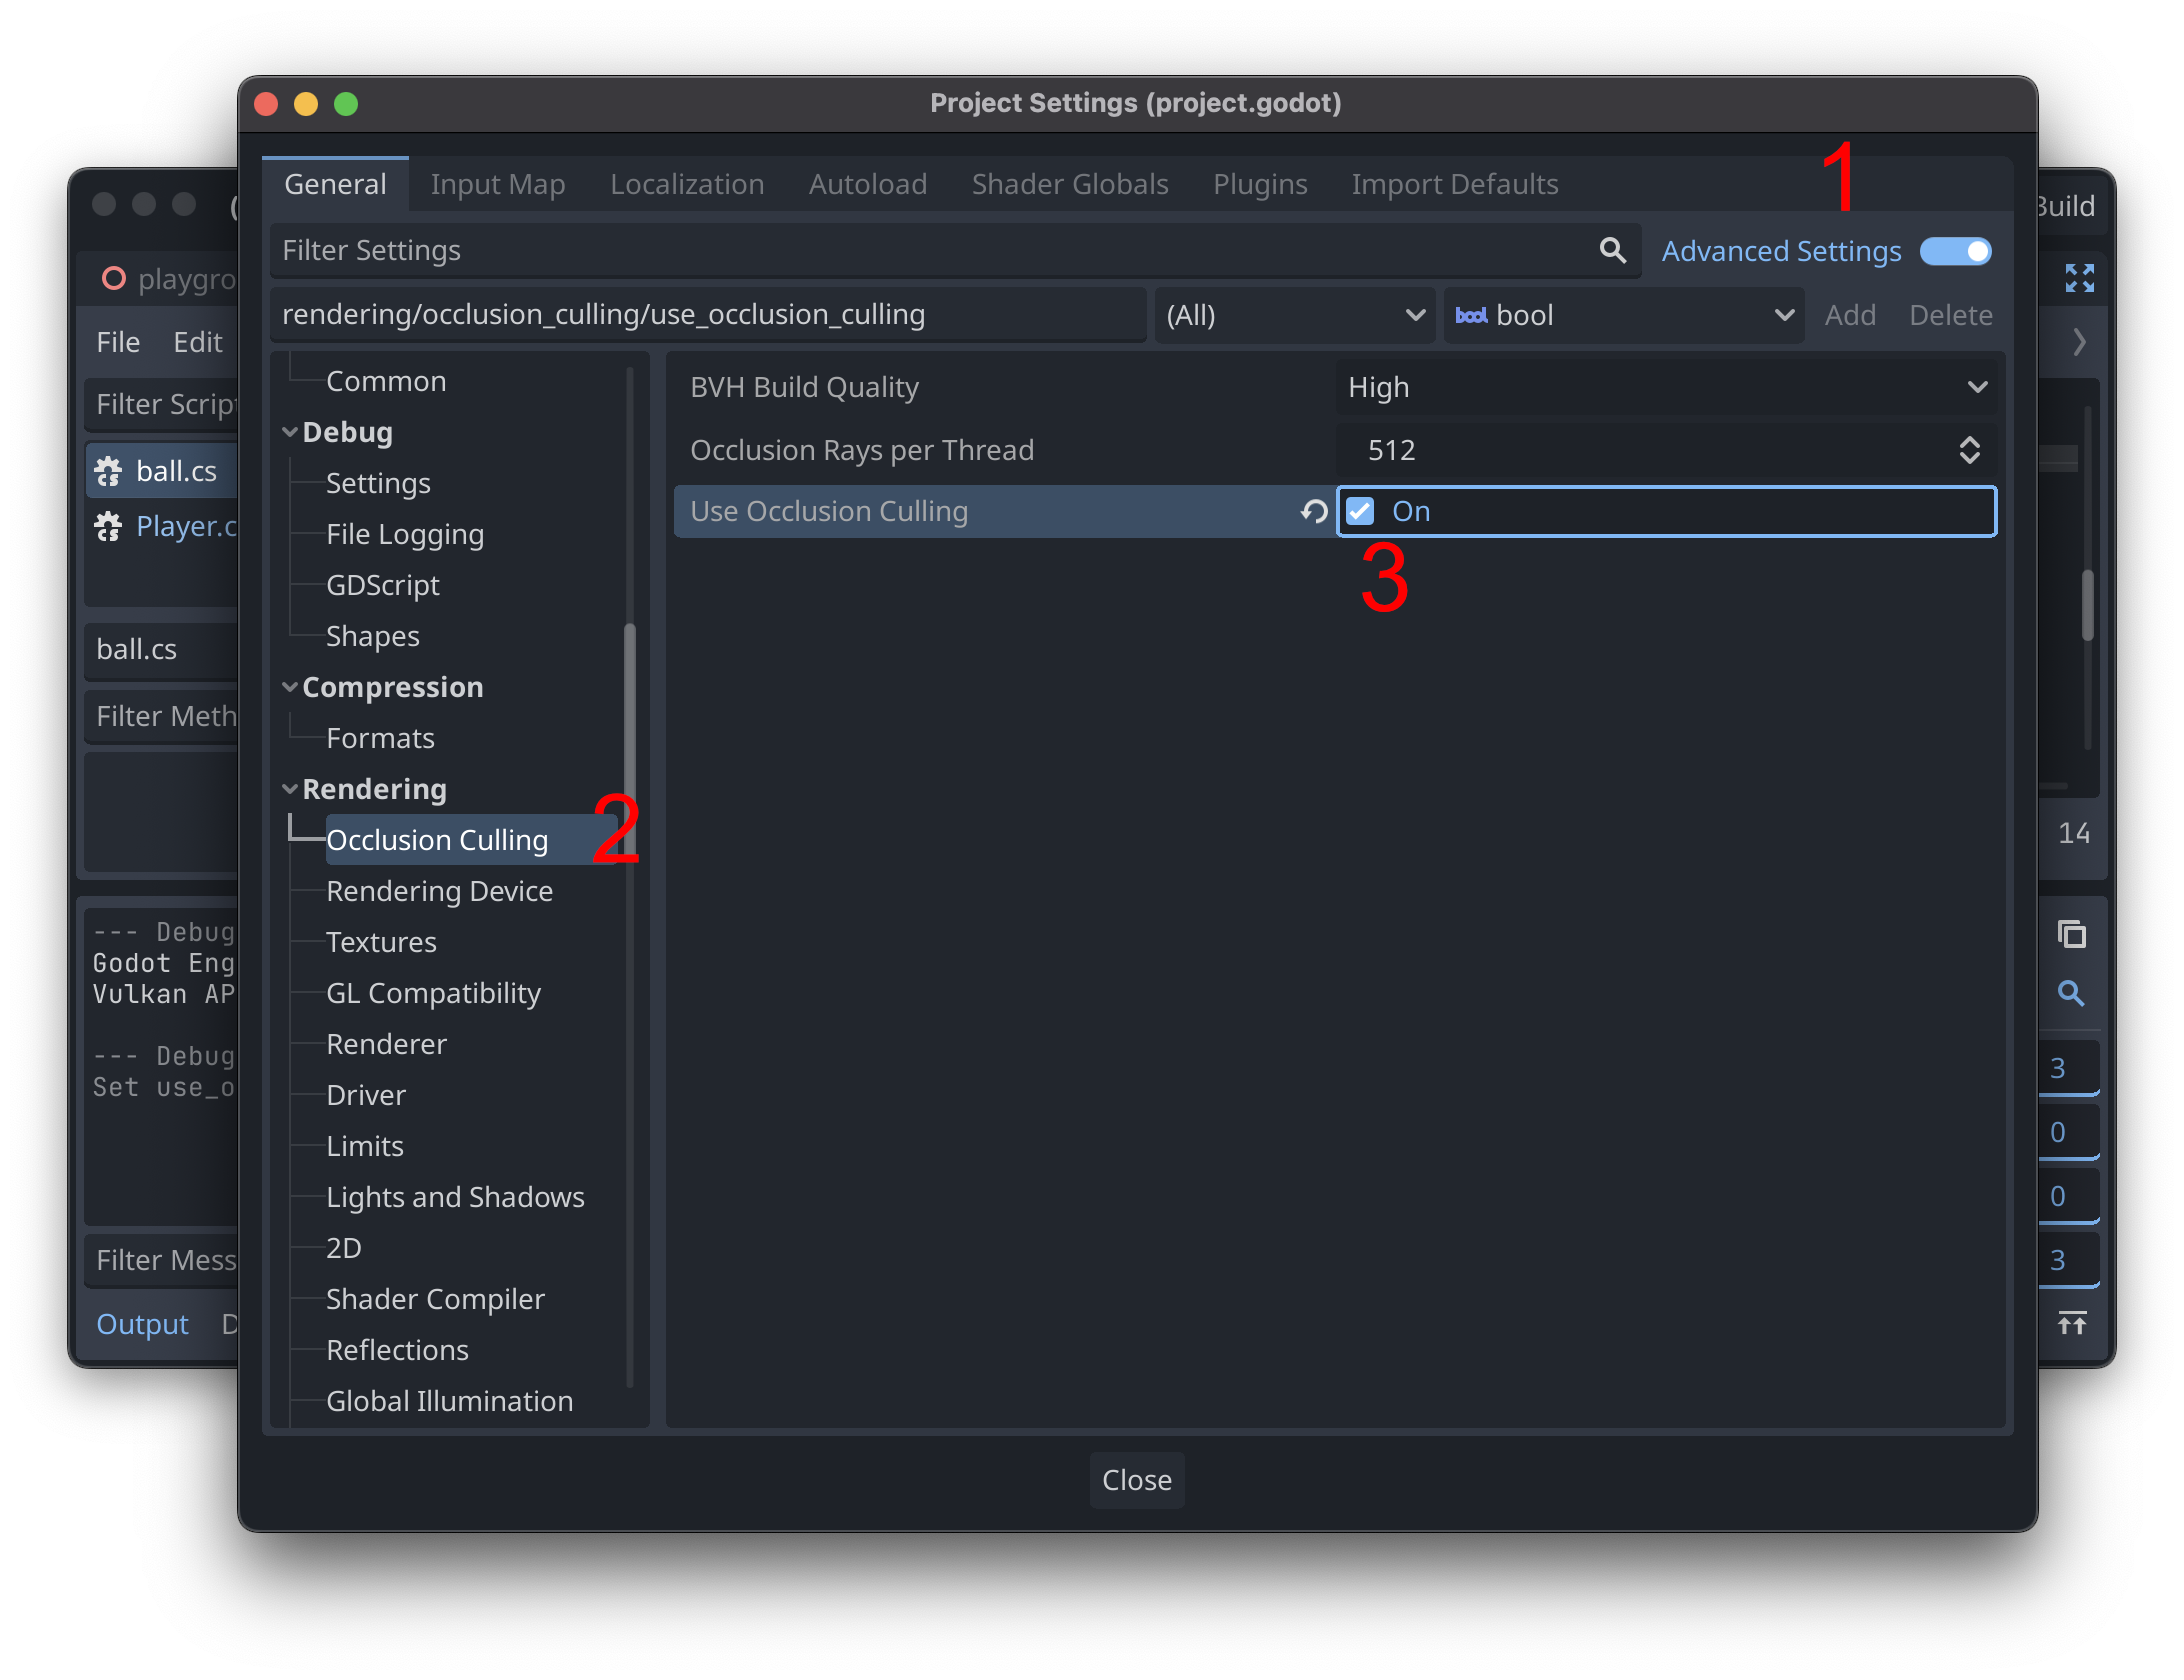The image size is (2184, 1680).
Task: Open the File menu in the script editor
Action: point(117,341)
